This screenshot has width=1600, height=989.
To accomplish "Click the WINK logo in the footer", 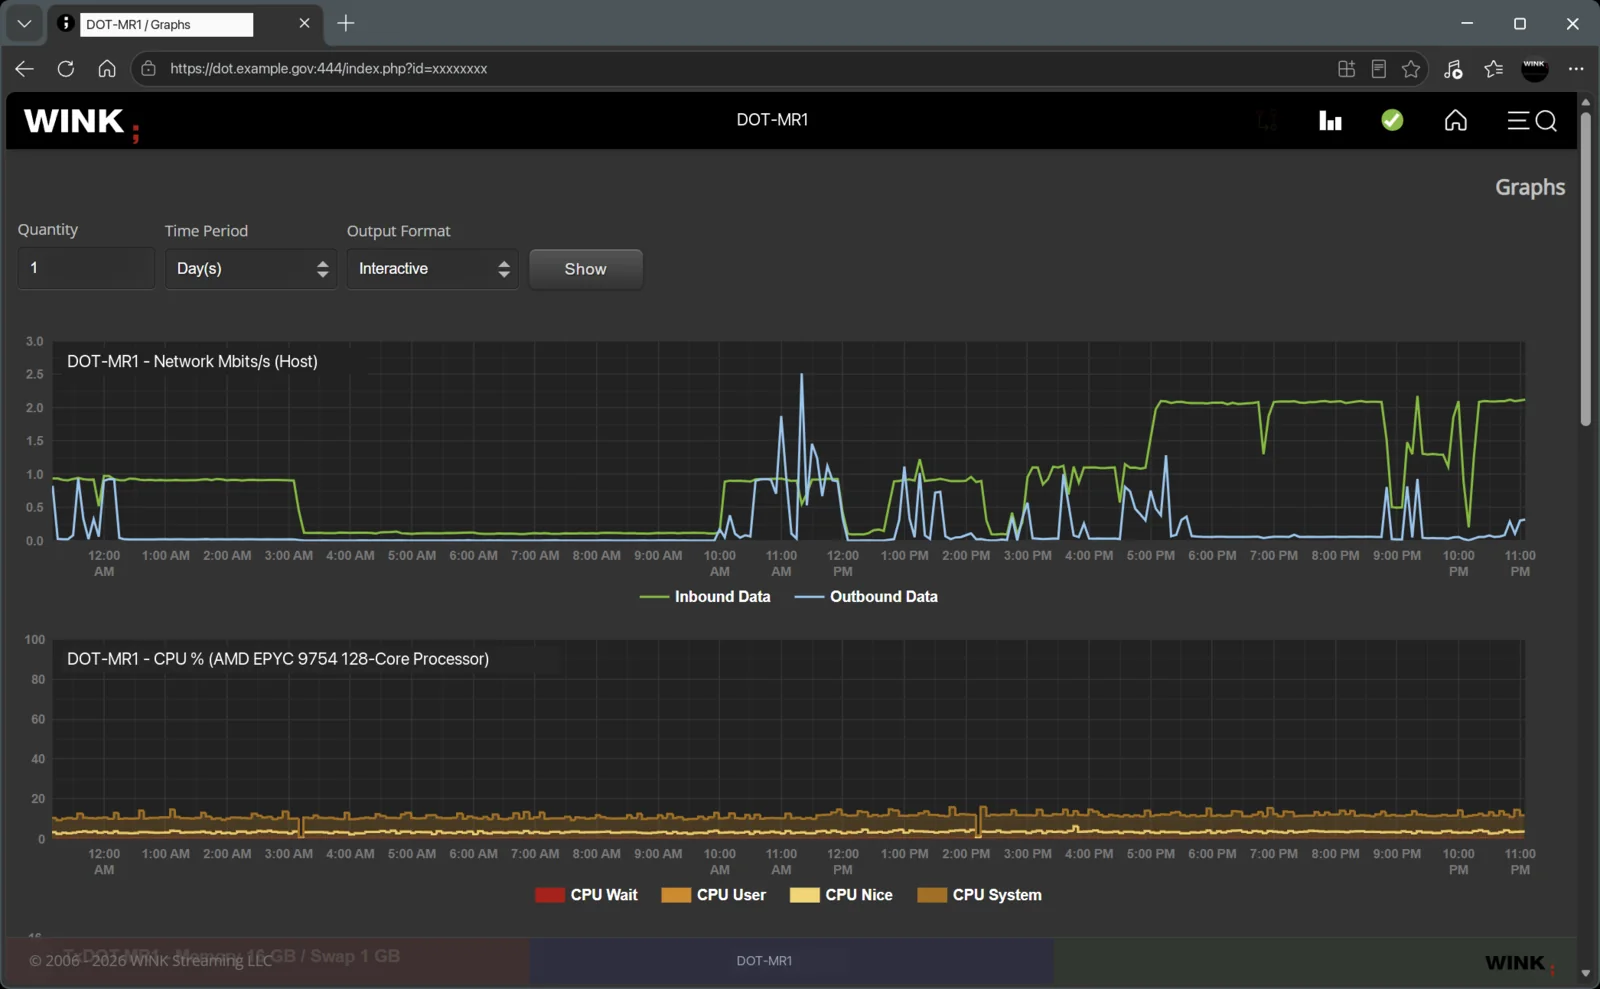I will (x=1520, y=963).
